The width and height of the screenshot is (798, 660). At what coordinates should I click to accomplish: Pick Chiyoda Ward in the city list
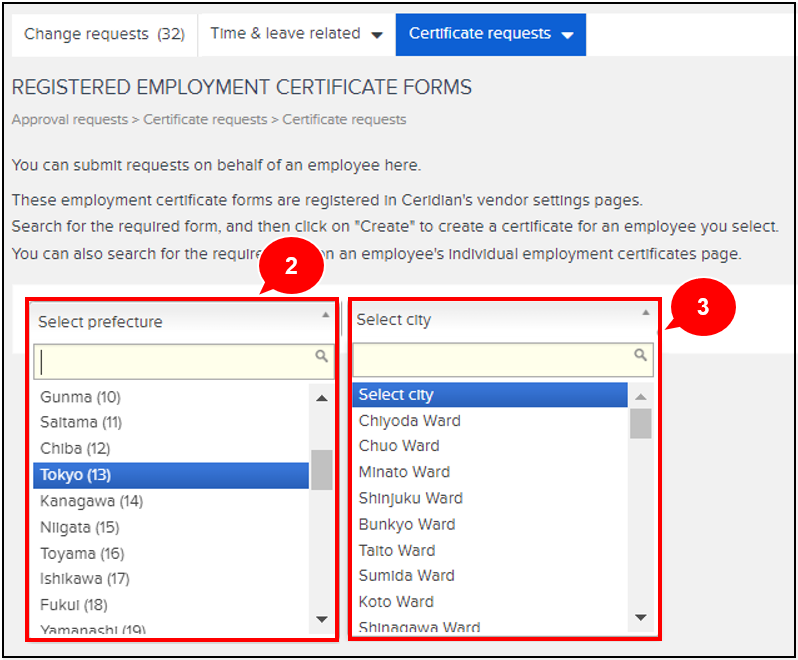pyautogui.click(x=410, y=420)
